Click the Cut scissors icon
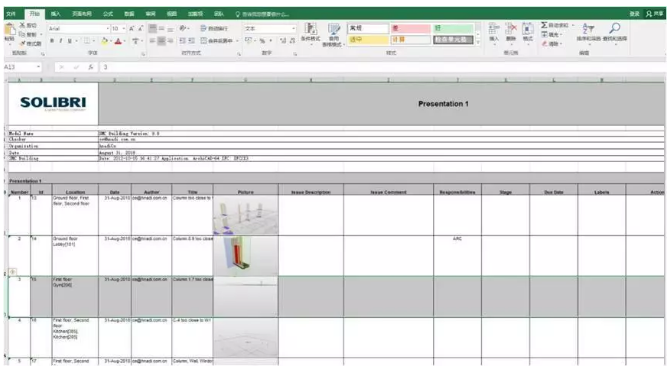Viewport: 671px width, 374px height. 22,26
